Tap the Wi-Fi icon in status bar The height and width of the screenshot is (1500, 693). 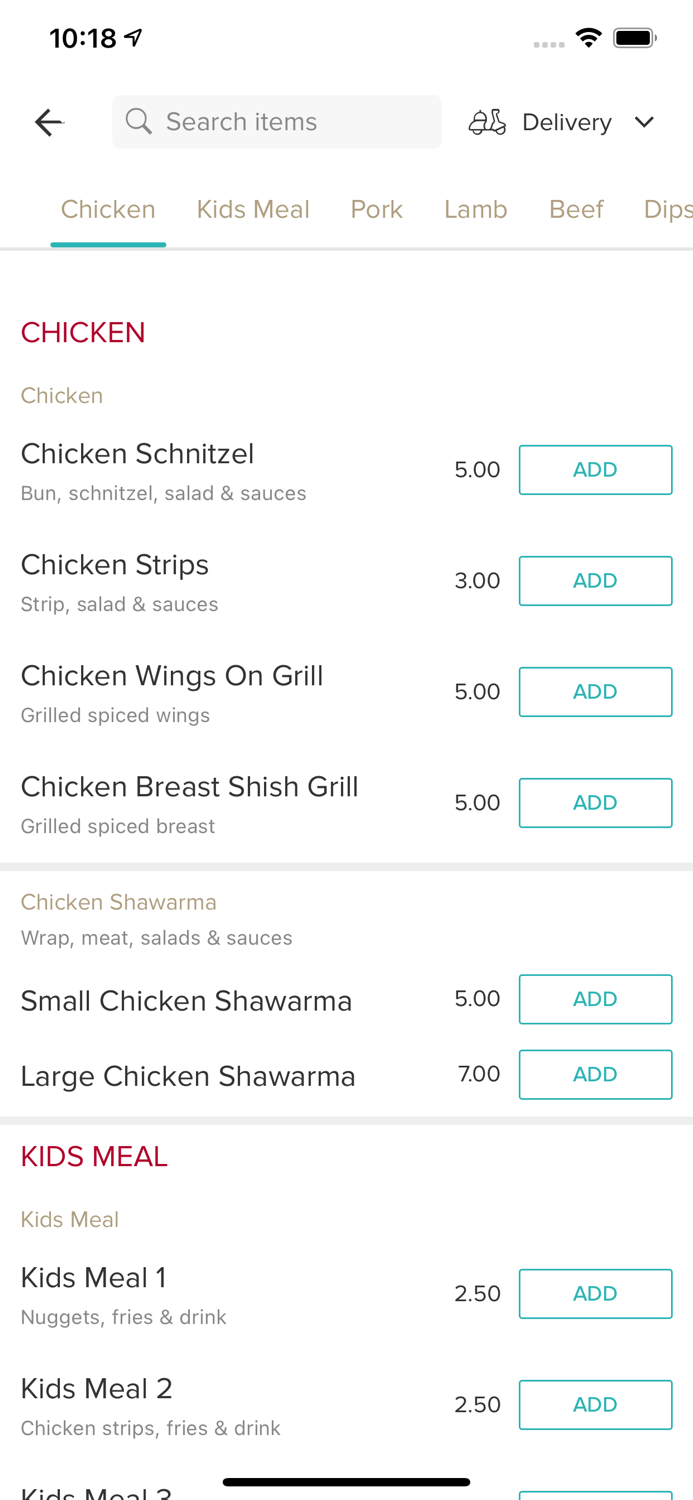(x=588, y=37)
